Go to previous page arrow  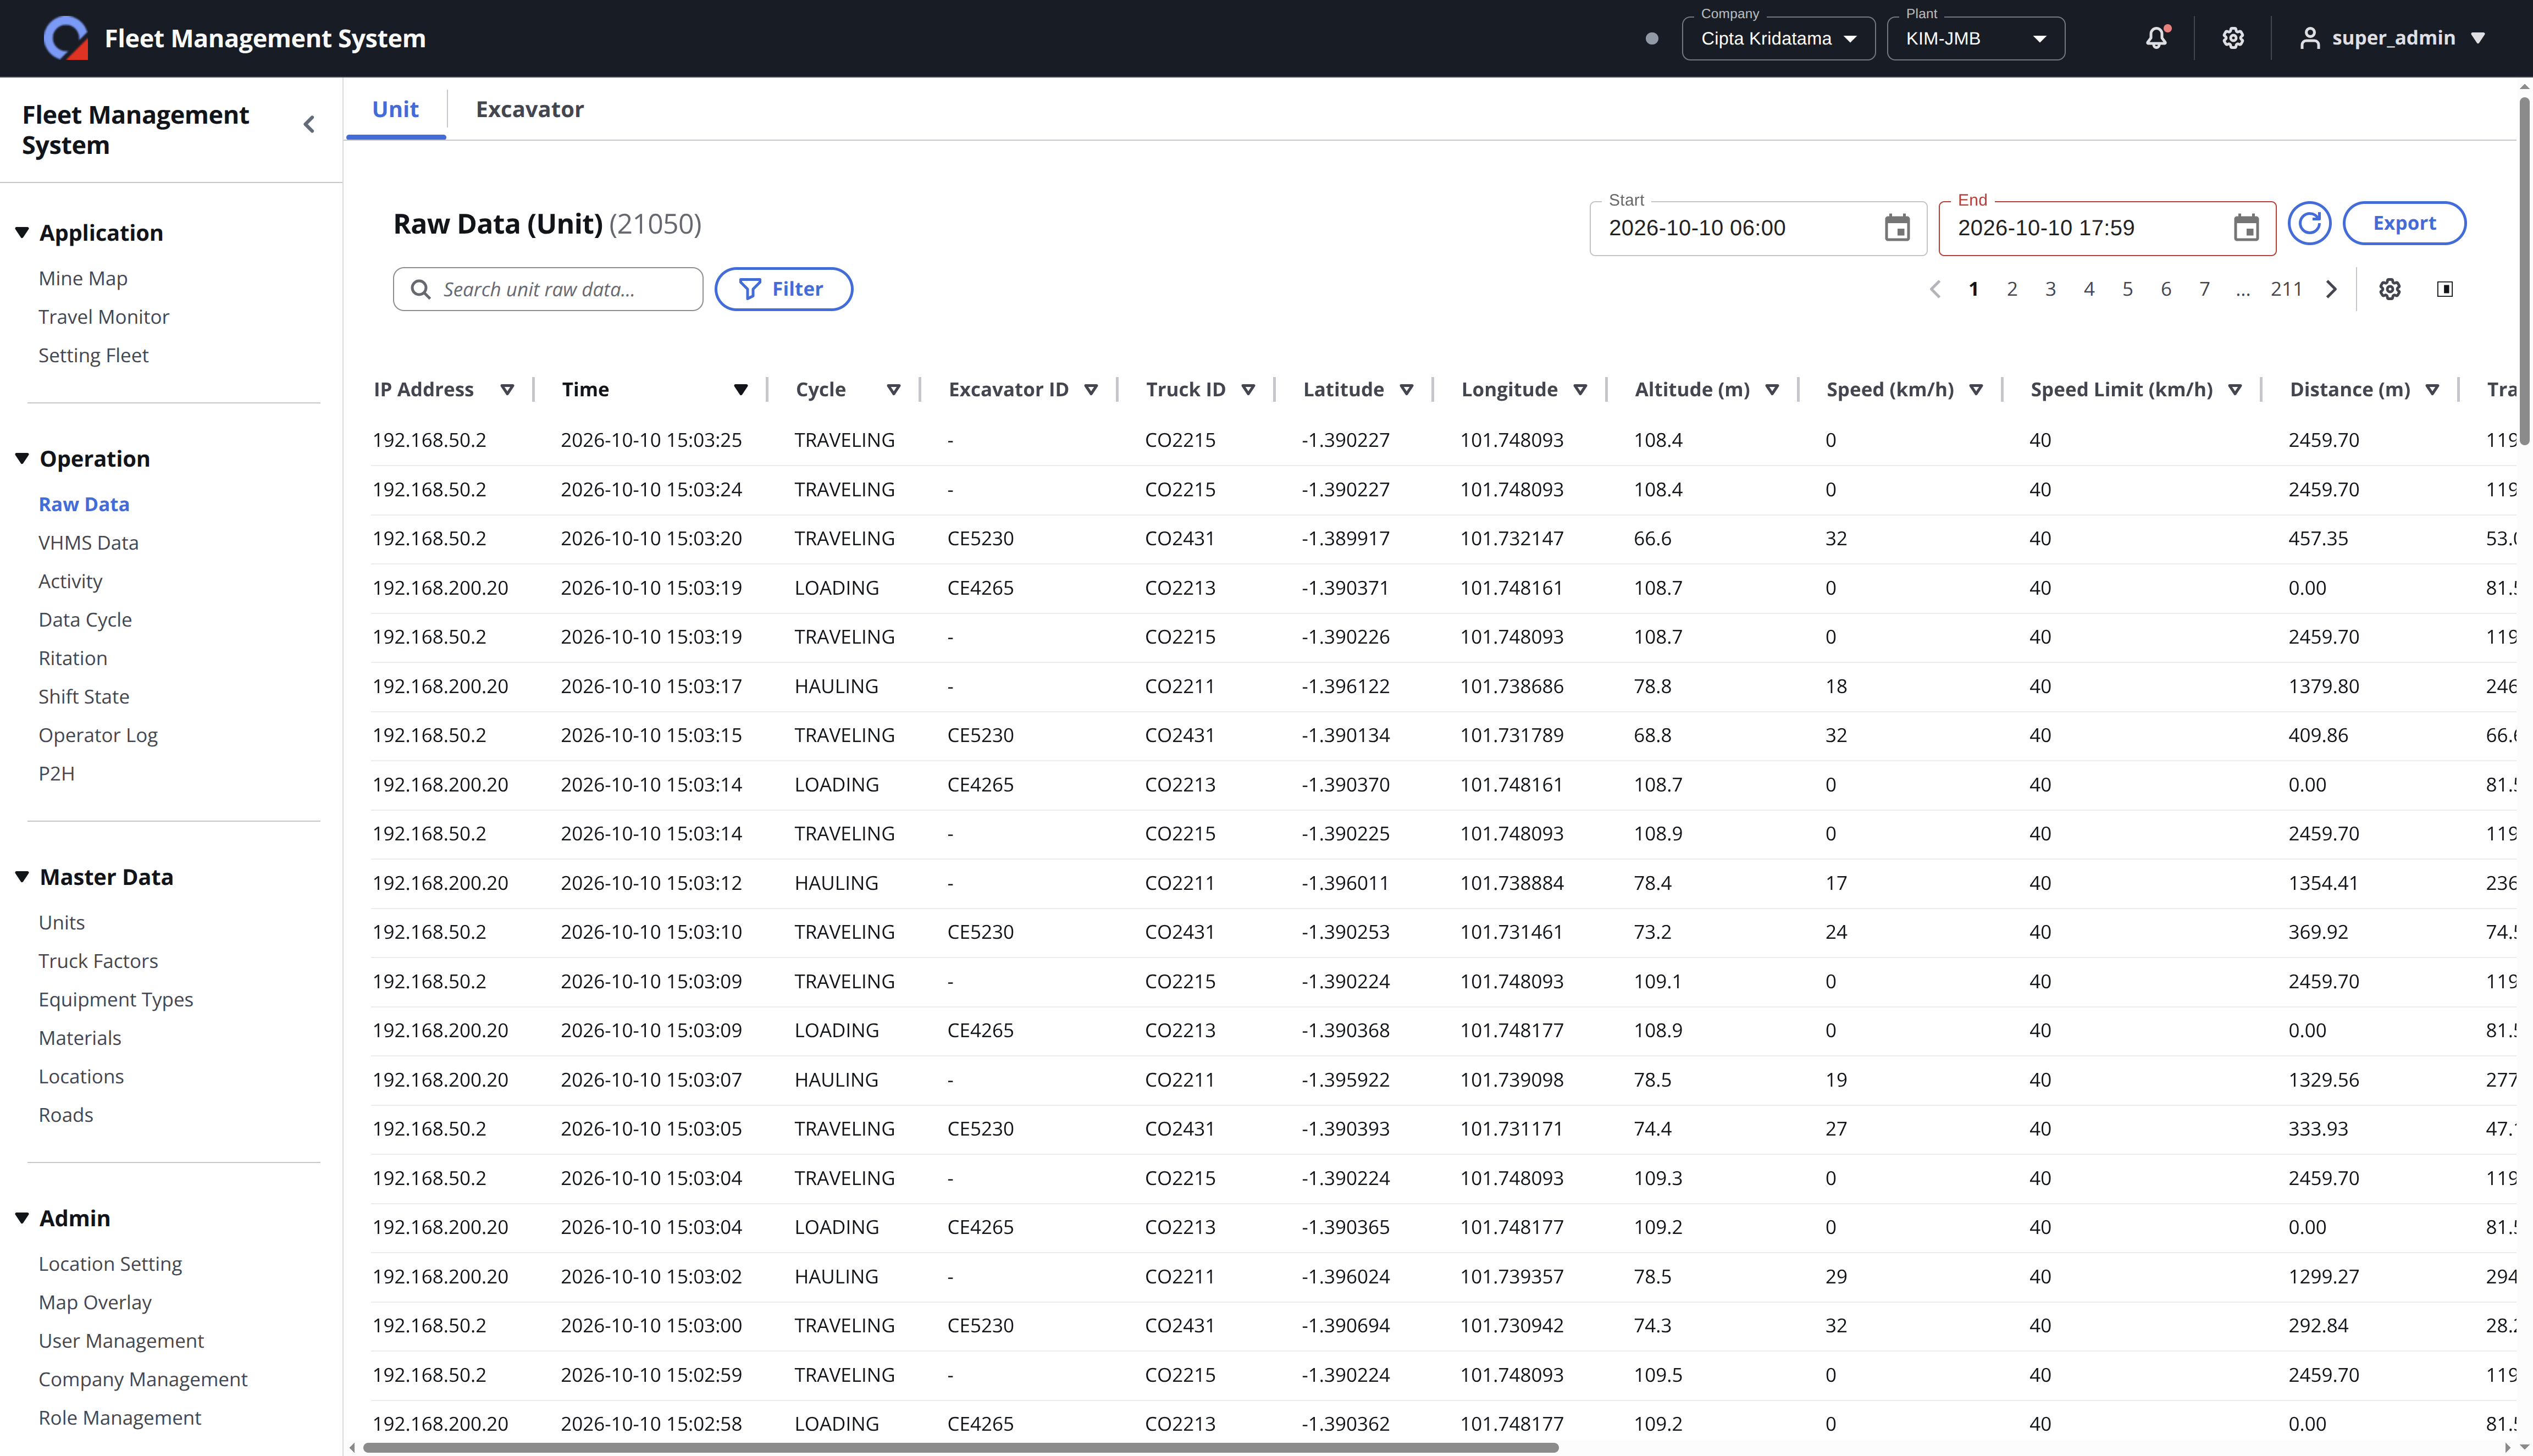1935,289
